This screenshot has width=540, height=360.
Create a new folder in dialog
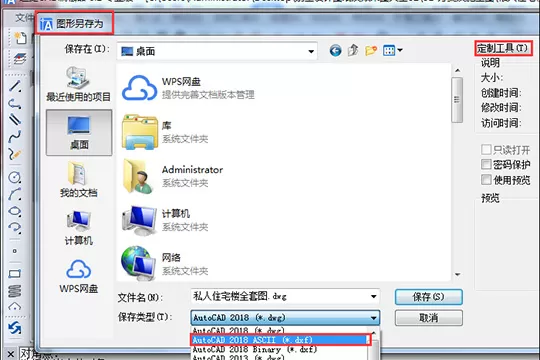pos(371,51)
